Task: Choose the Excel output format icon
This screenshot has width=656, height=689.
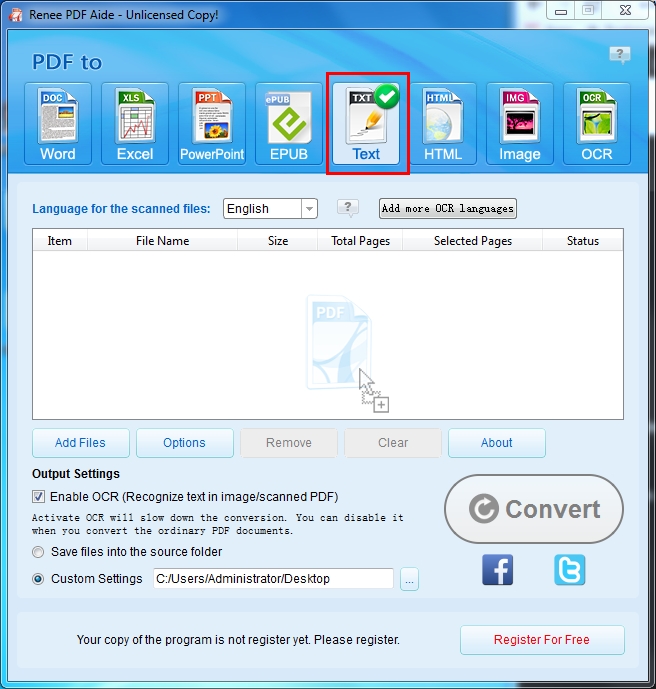Action: [x=135, y=124]
